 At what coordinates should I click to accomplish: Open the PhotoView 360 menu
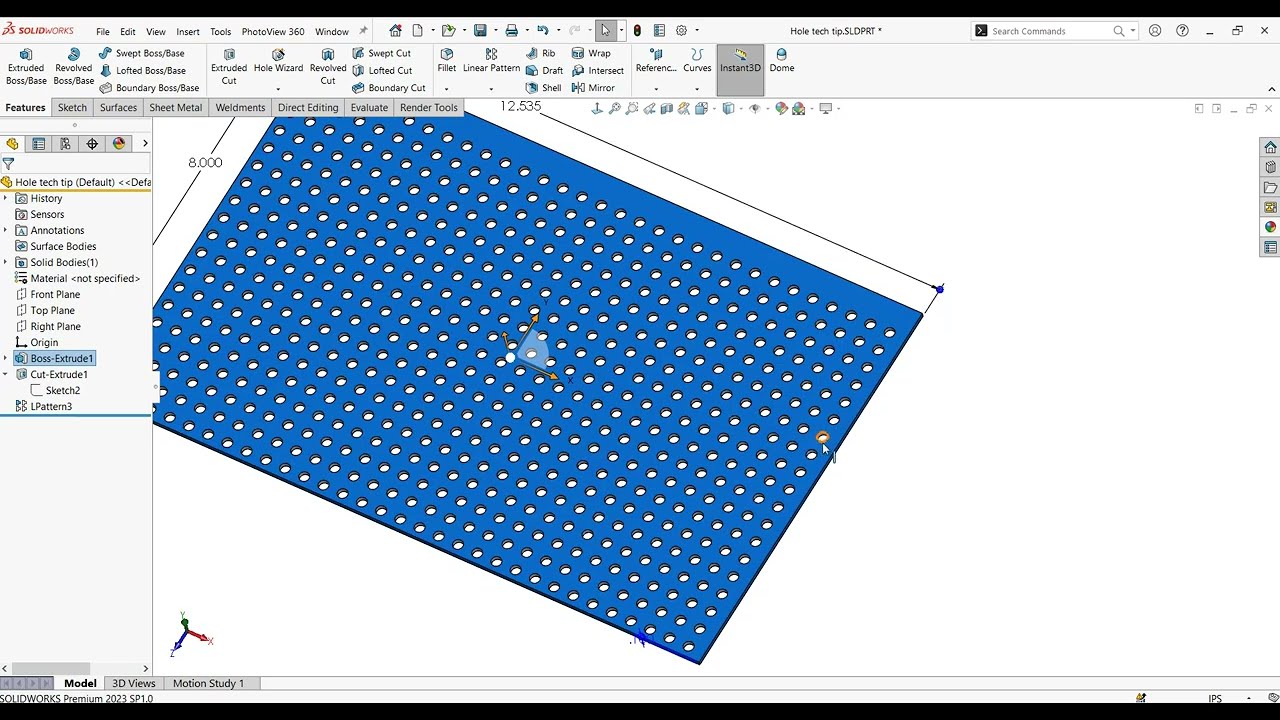click(x=273, y=32)
